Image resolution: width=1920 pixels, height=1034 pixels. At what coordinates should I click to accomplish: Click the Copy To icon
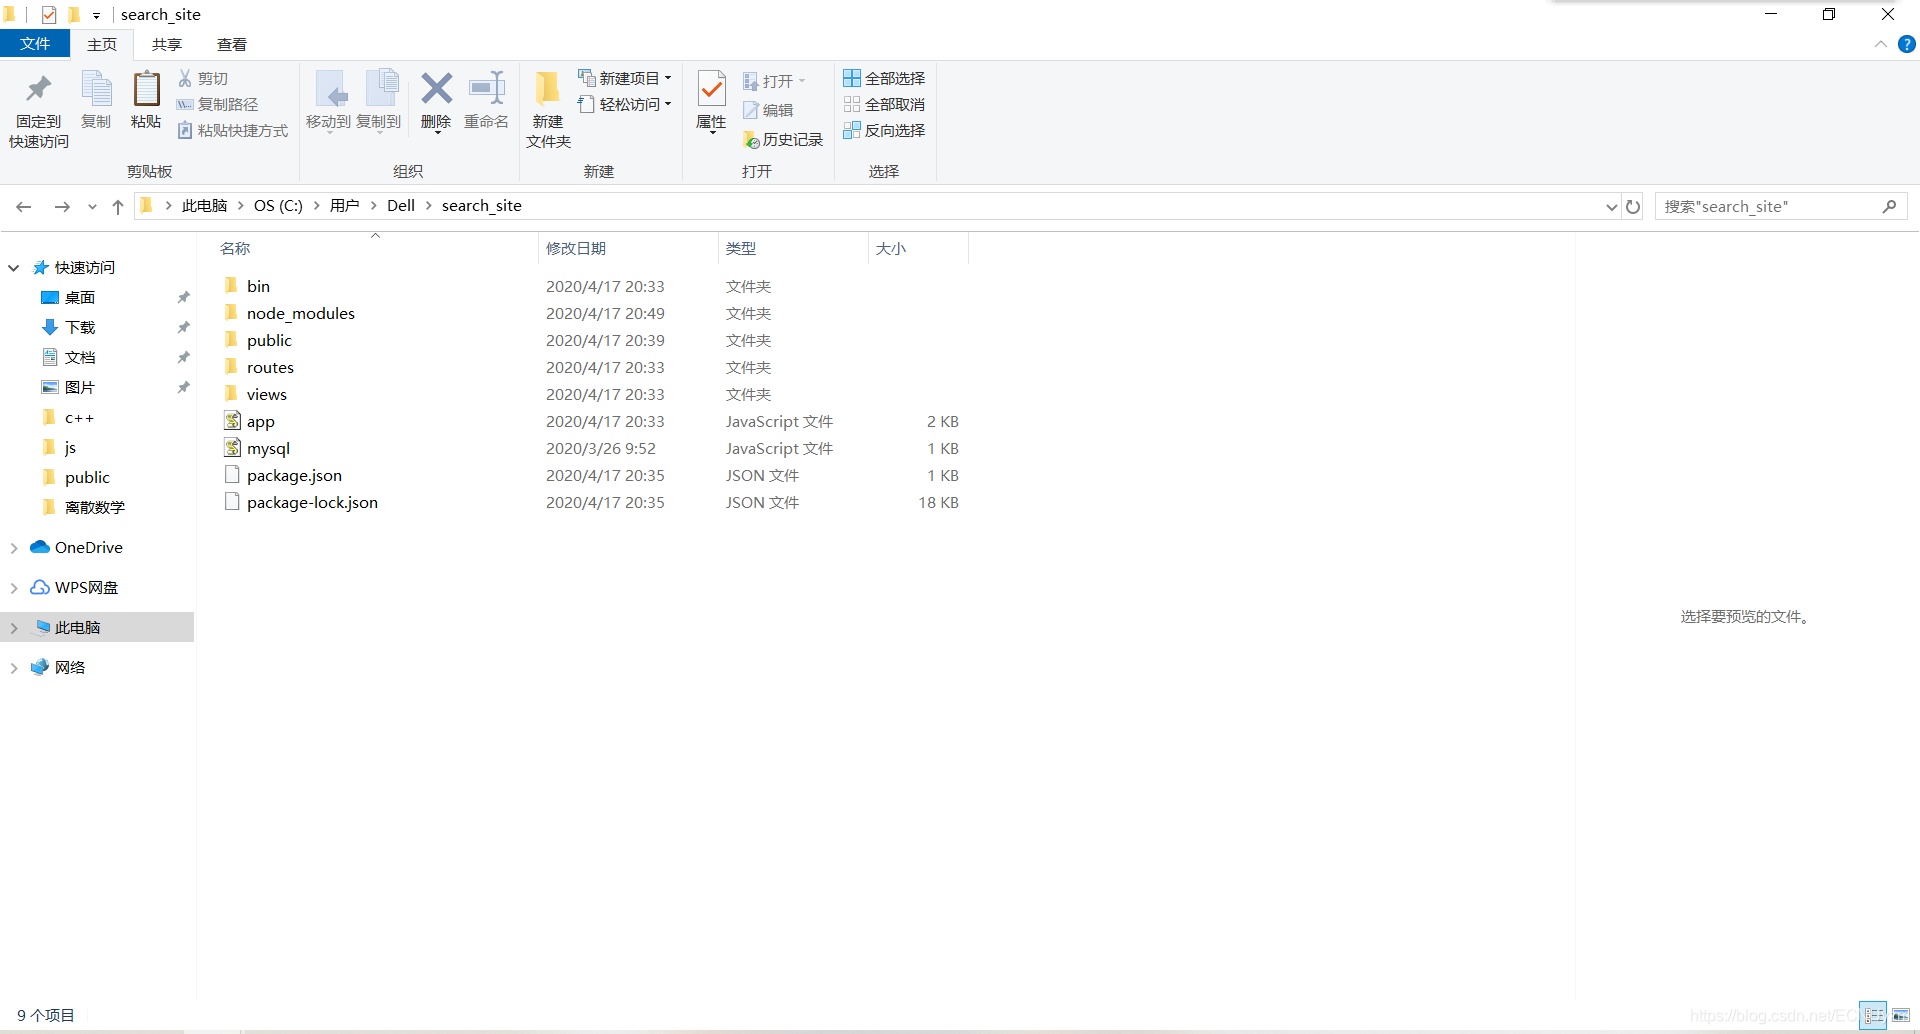point(381,89)
